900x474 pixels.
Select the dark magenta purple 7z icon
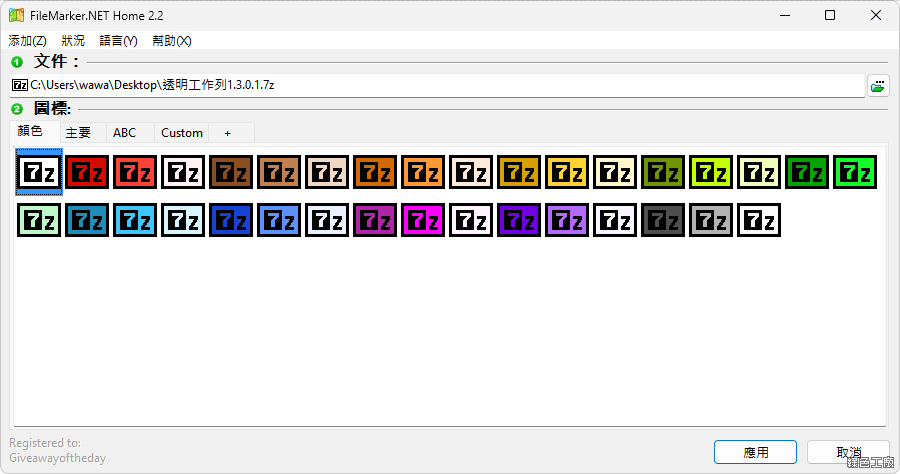pos(375,220)
